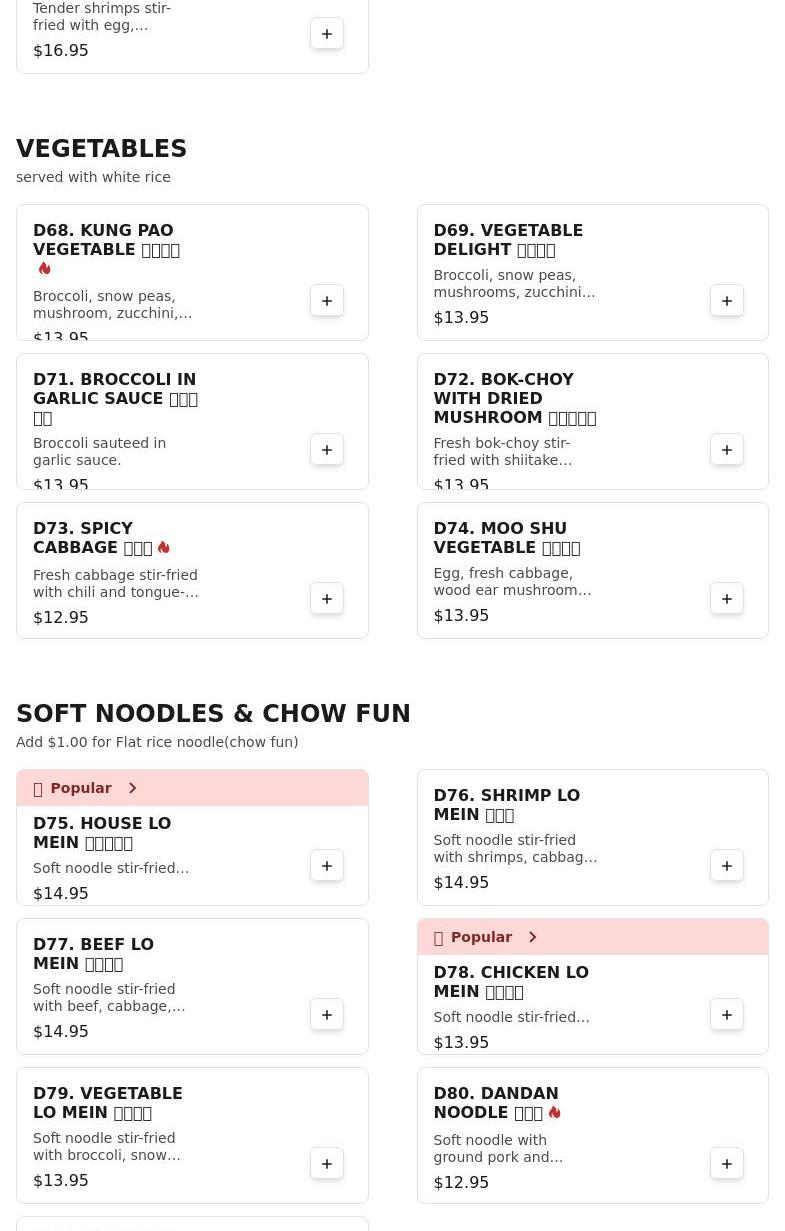Add D79 Vegetable Lo Mein to cart
This screenshot has width=785, height=1231.
pos(327,1164)
